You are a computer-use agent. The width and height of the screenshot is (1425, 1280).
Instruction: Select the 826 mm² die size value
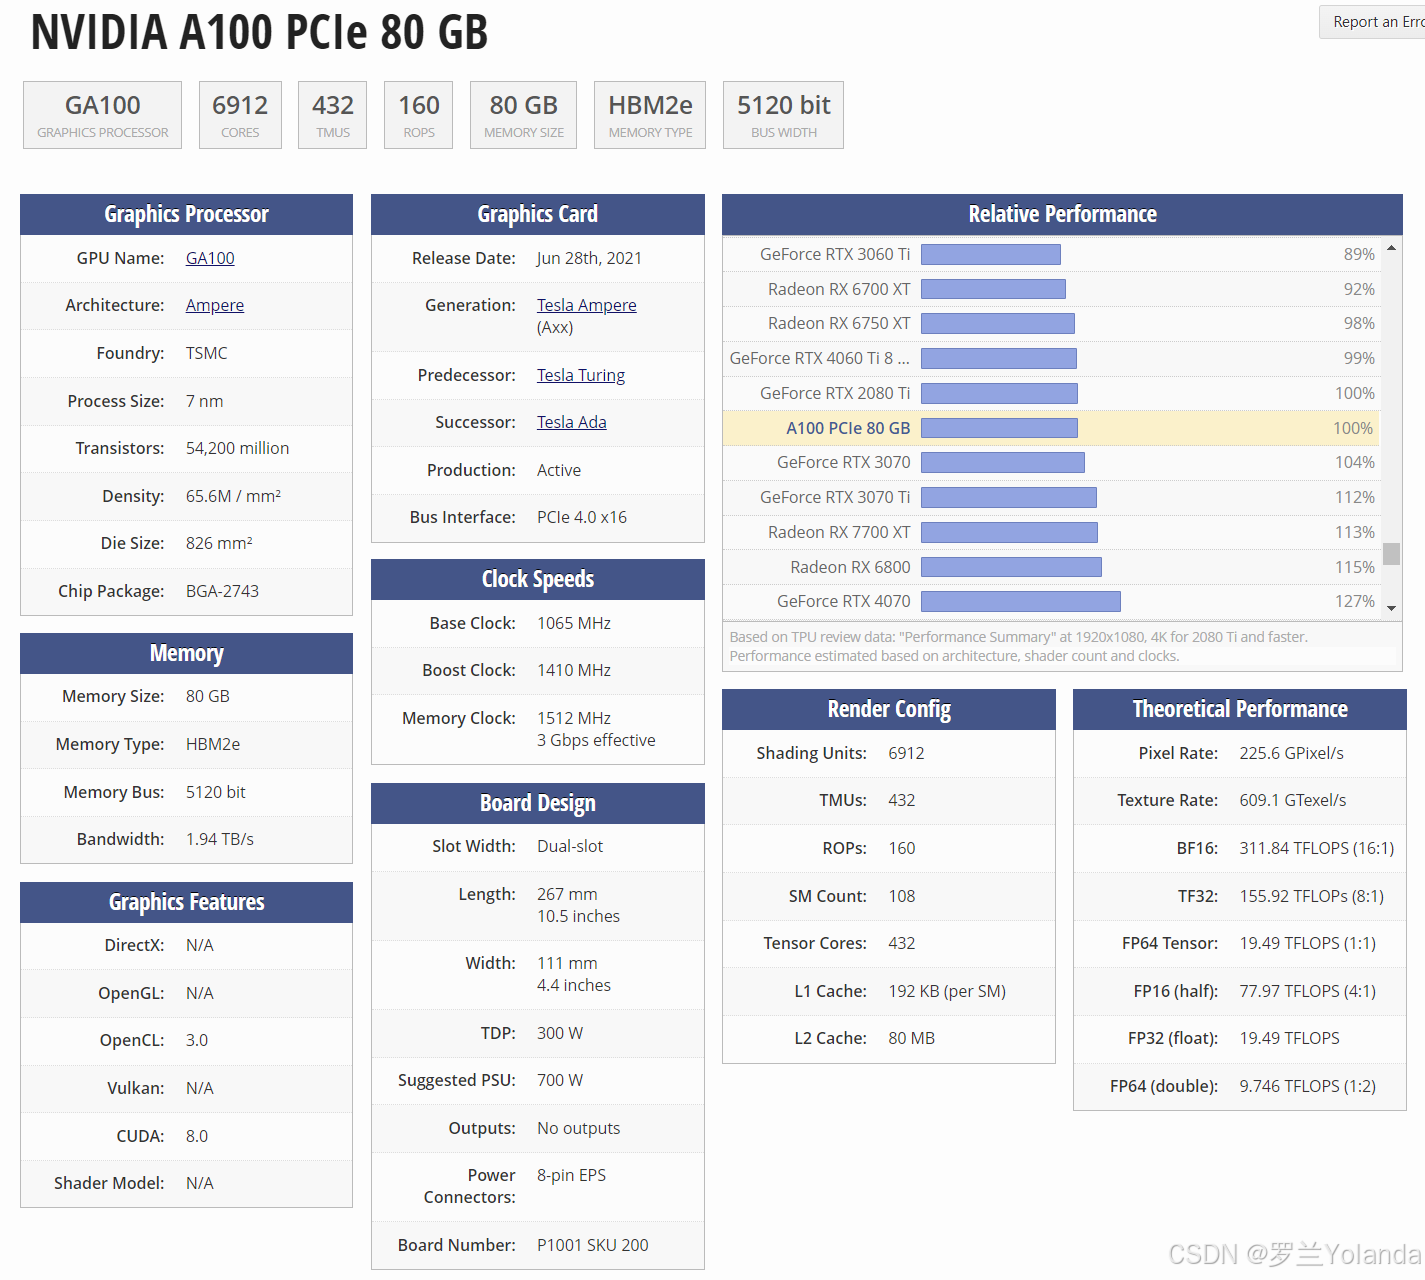pyautogui.click(x=219, y=543)
